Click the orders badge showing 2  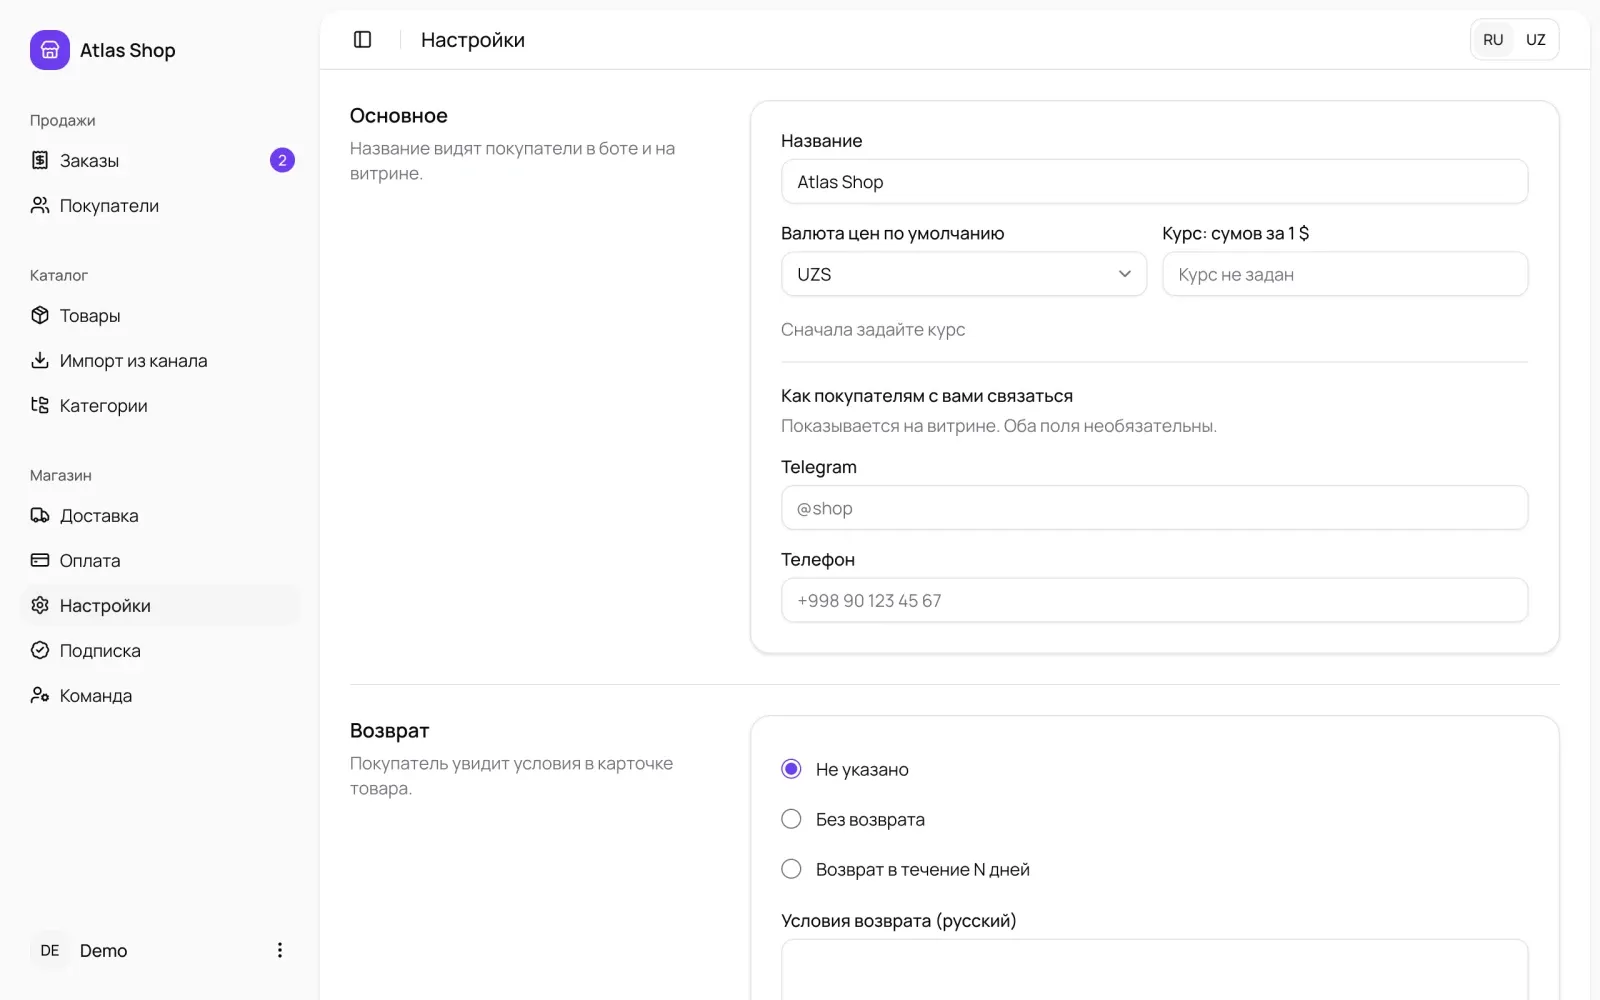(282, 160)
